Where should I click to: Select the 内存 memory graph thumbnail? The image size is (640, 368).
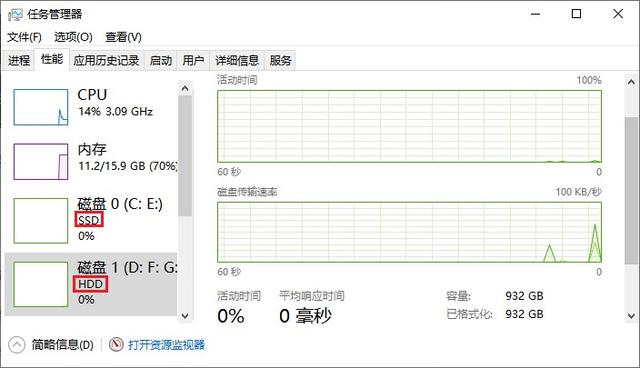[41, 162]
